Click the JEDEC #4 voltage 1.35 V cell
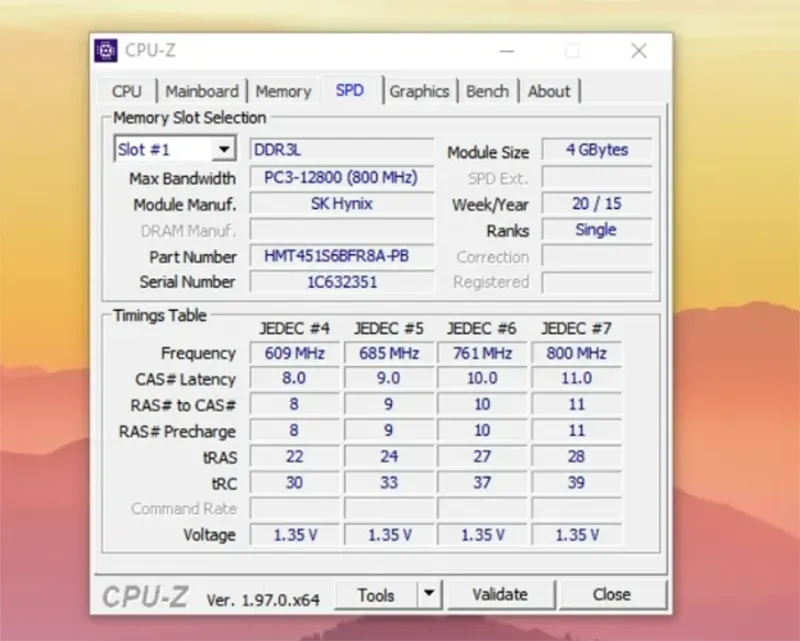 (x=294, y=535)
